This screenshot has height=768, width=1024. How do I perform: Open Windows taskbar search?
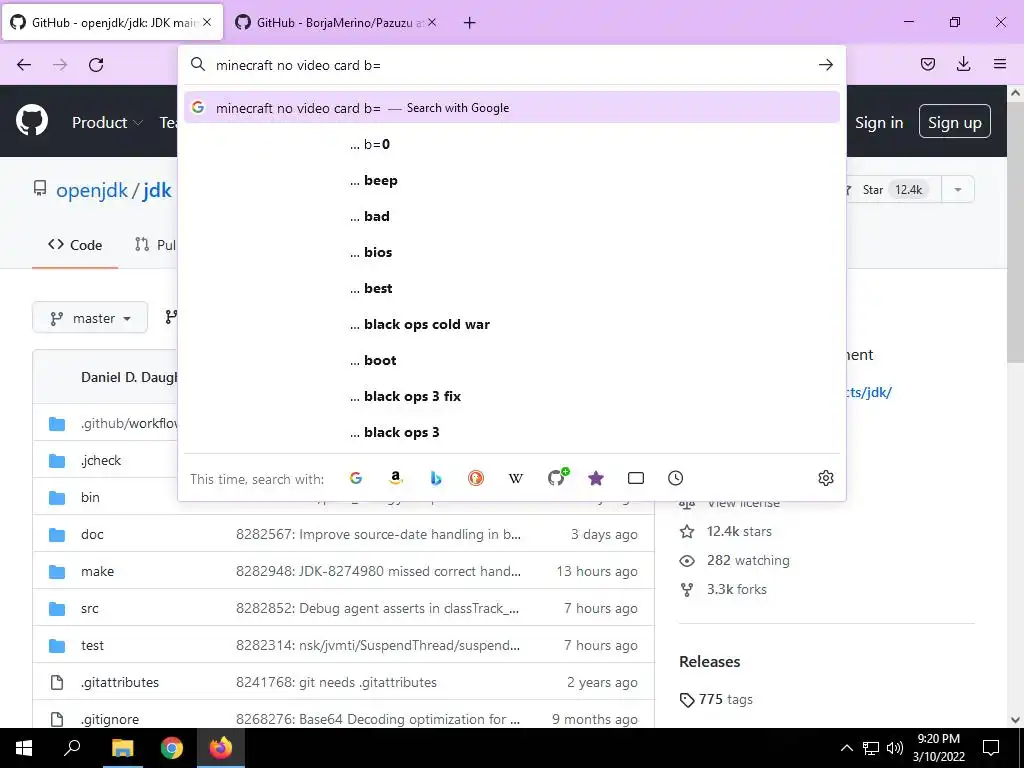72,748
